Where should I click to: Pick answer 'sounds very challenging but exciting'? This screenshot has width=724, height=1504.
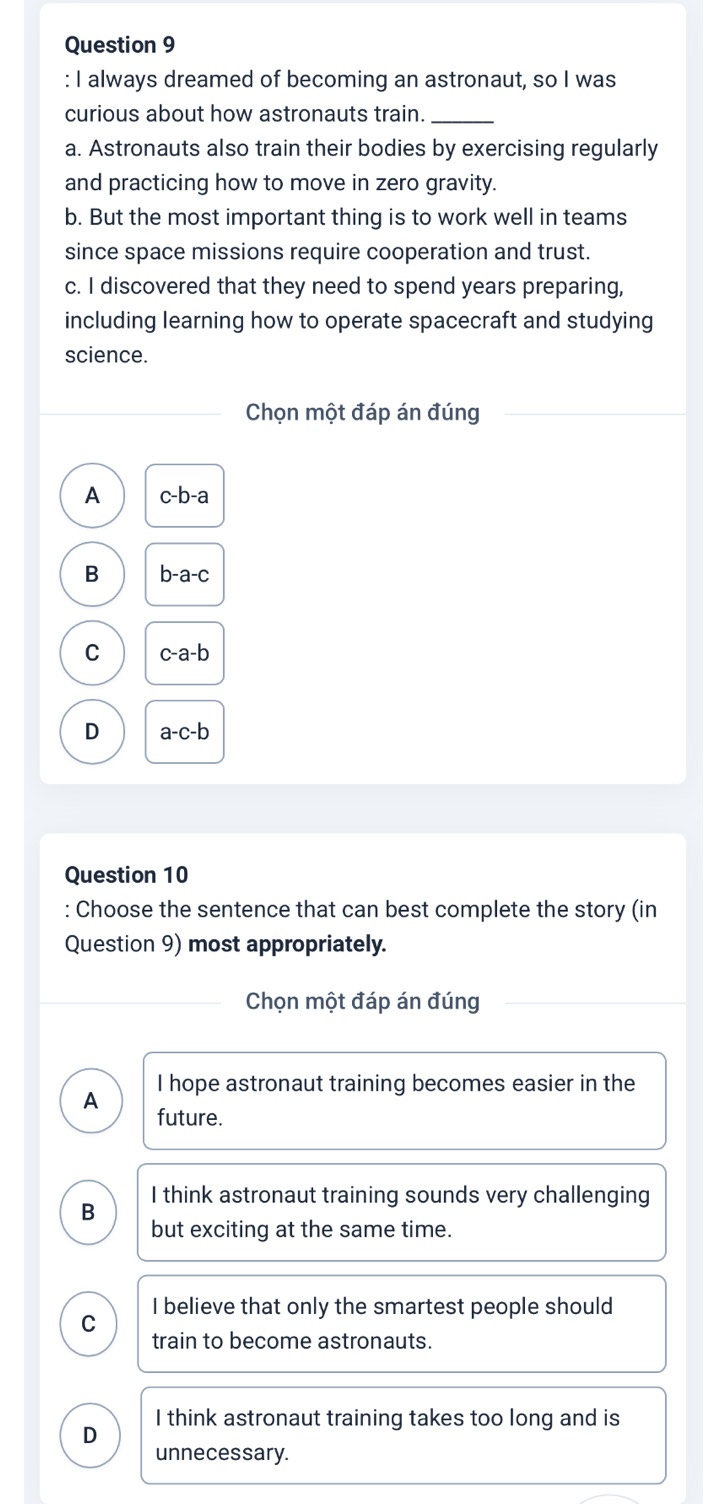(402, 1212)
